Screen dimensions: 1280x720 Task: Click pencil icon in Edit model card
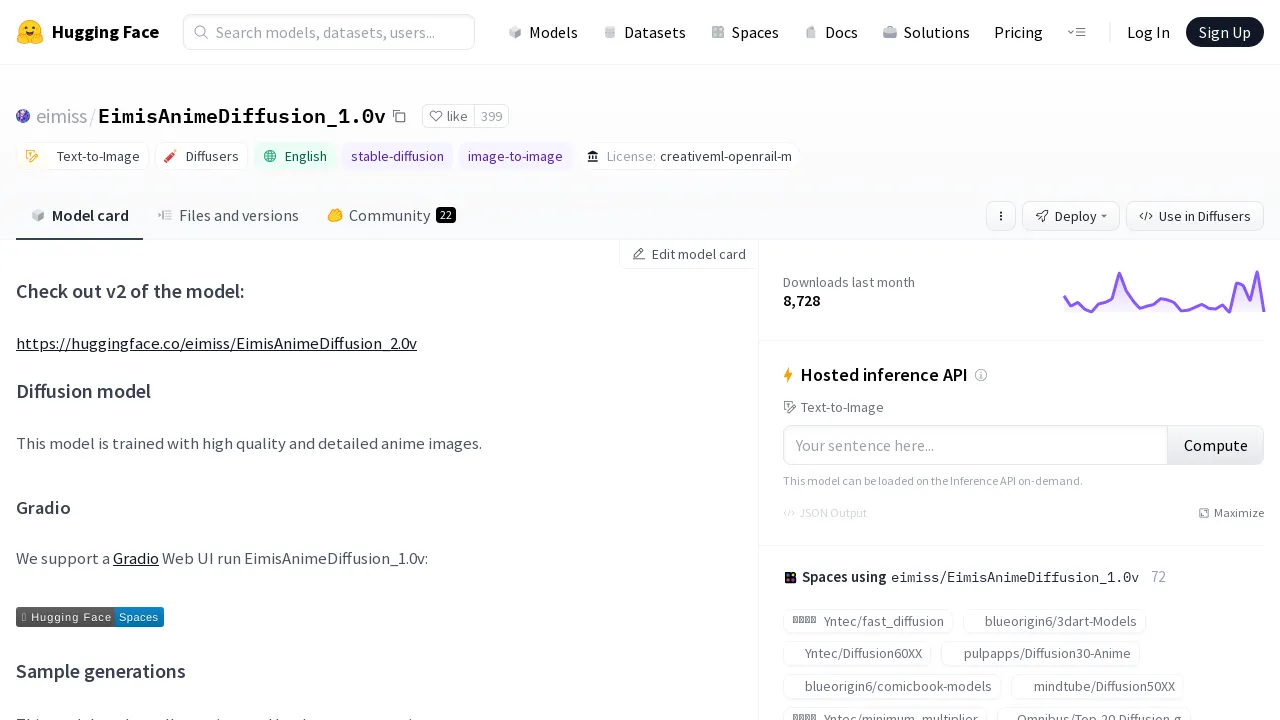[639, 254]
